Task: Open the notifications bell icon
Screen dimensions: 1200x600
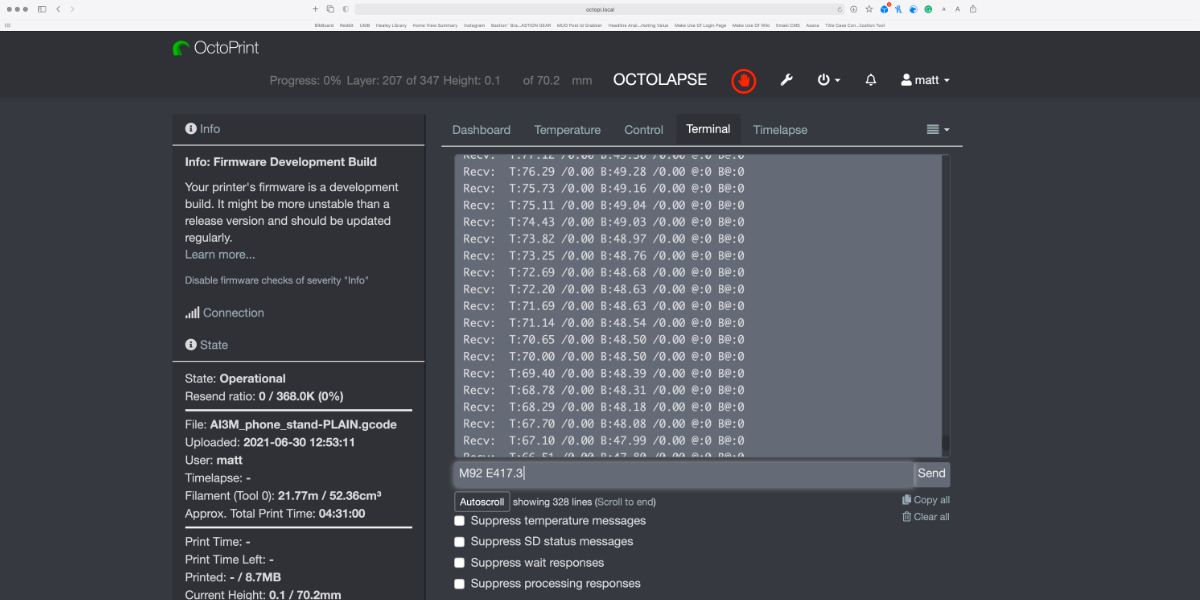Action: [x=869, y=80]
